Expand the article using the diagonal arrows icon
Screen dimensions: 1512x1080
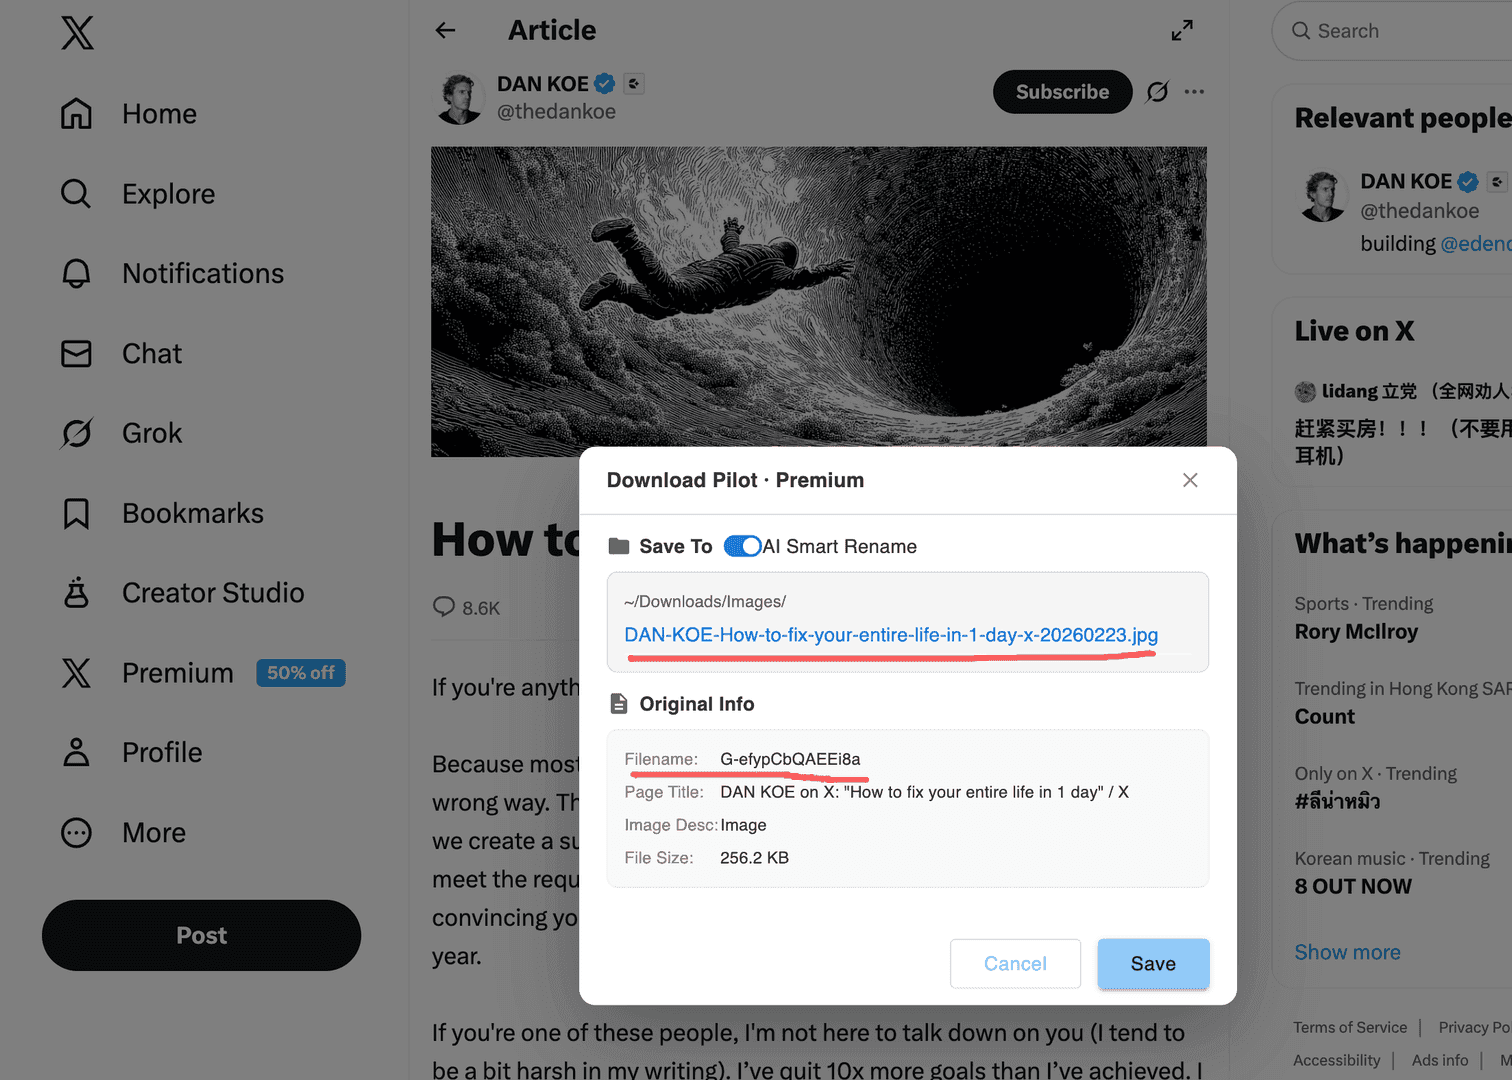tap(1182, 30)
